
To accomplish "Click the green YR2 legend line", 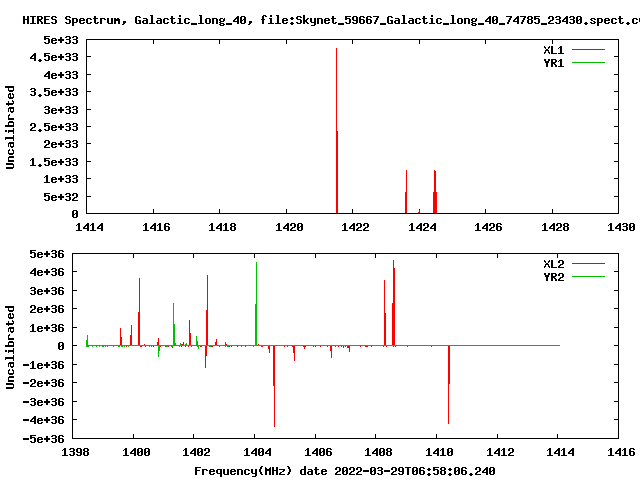I will pos(588,277).
